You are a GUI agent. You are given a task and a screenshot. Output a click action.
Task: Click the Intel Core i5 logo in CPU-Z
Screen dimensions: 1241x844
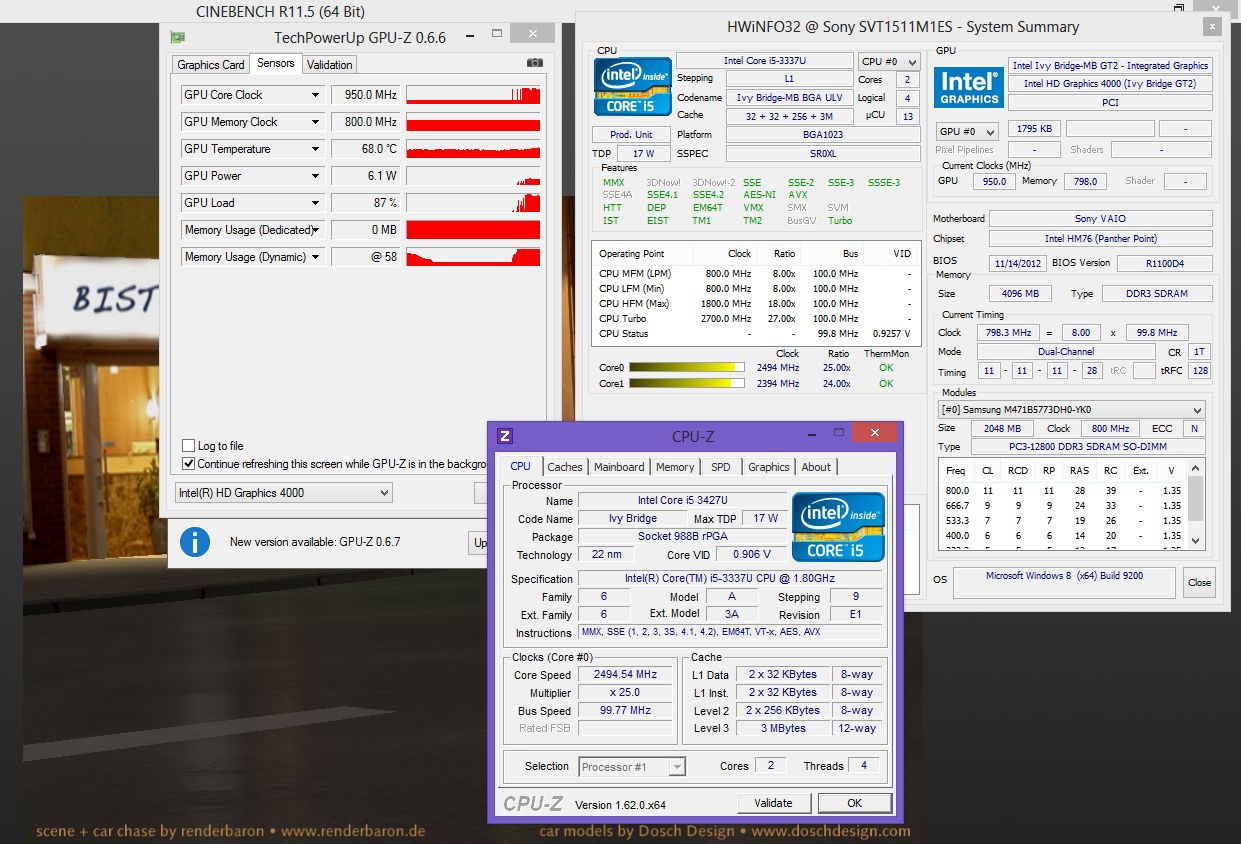pyautogui.click(x=838, y=527)
